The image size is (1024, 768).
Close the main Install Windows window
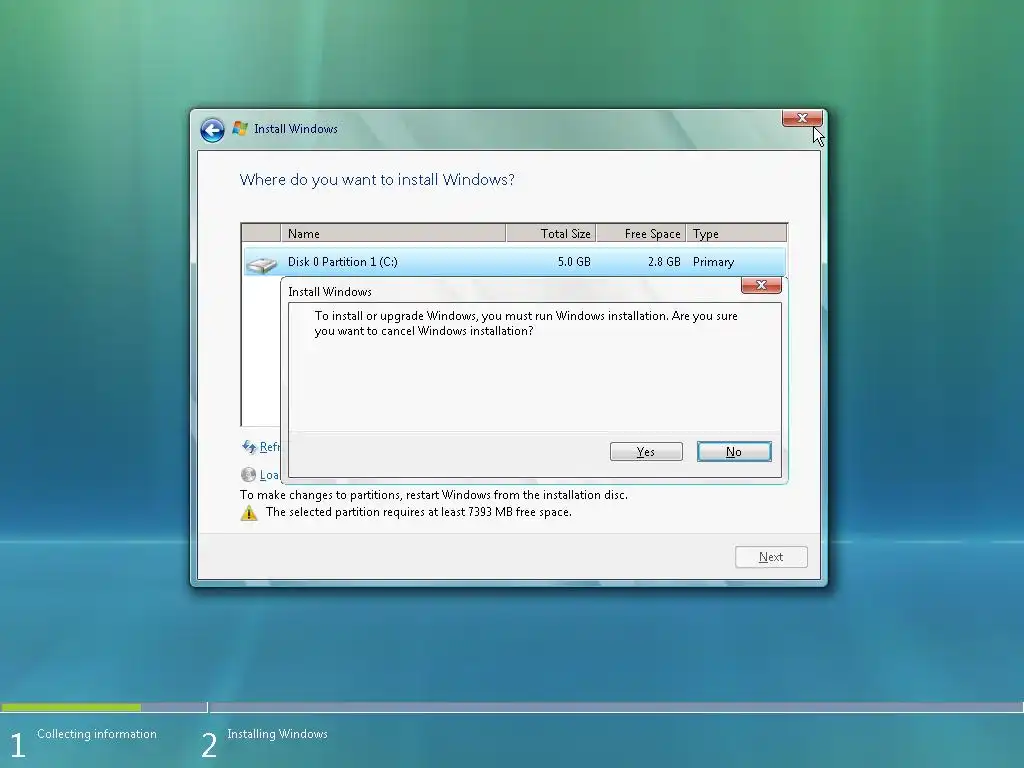(802, 118)
